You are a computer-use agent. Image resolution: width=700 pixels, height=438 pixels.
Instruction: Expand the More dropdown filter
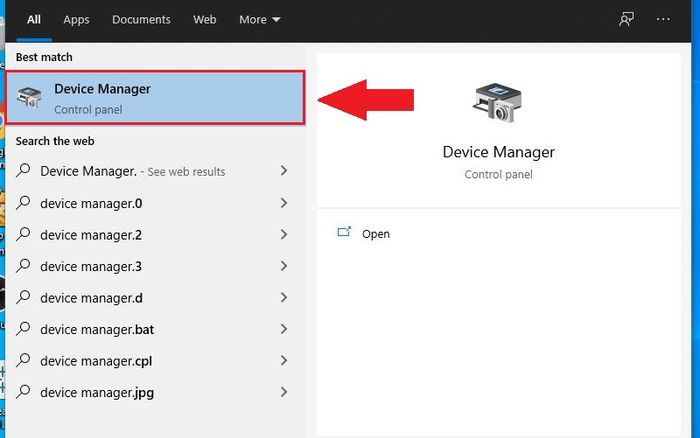[259, 20]
